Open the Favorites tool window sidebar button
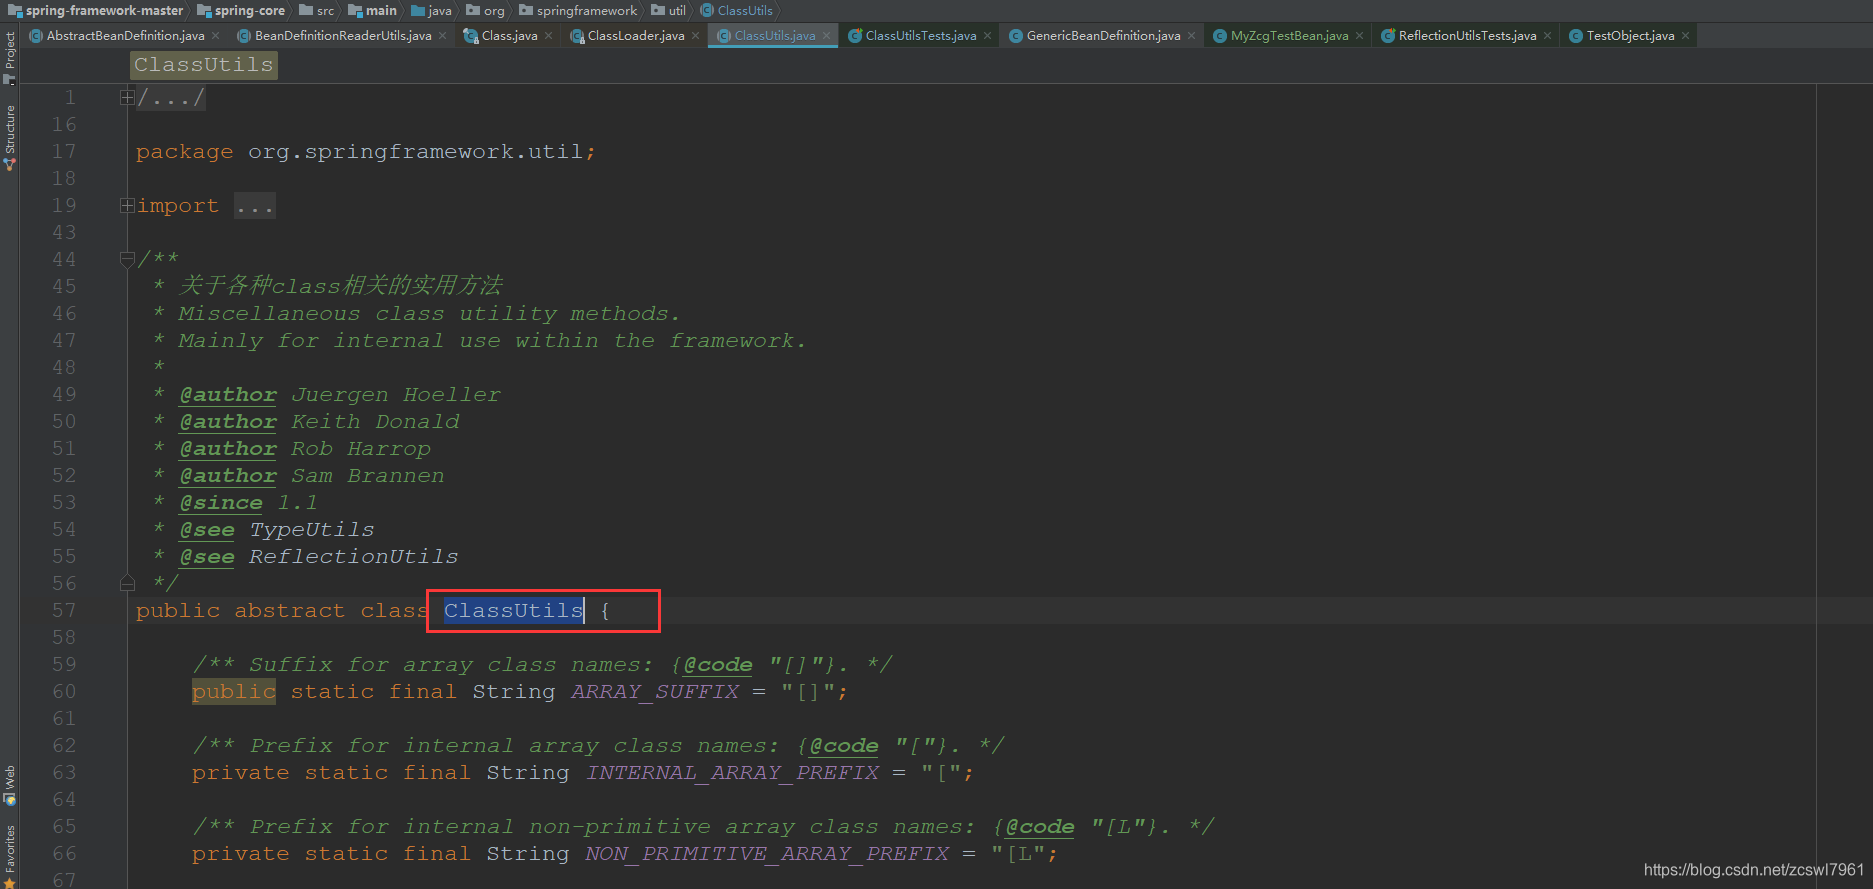Viewport: 1873px width, 889px height. 9,856
